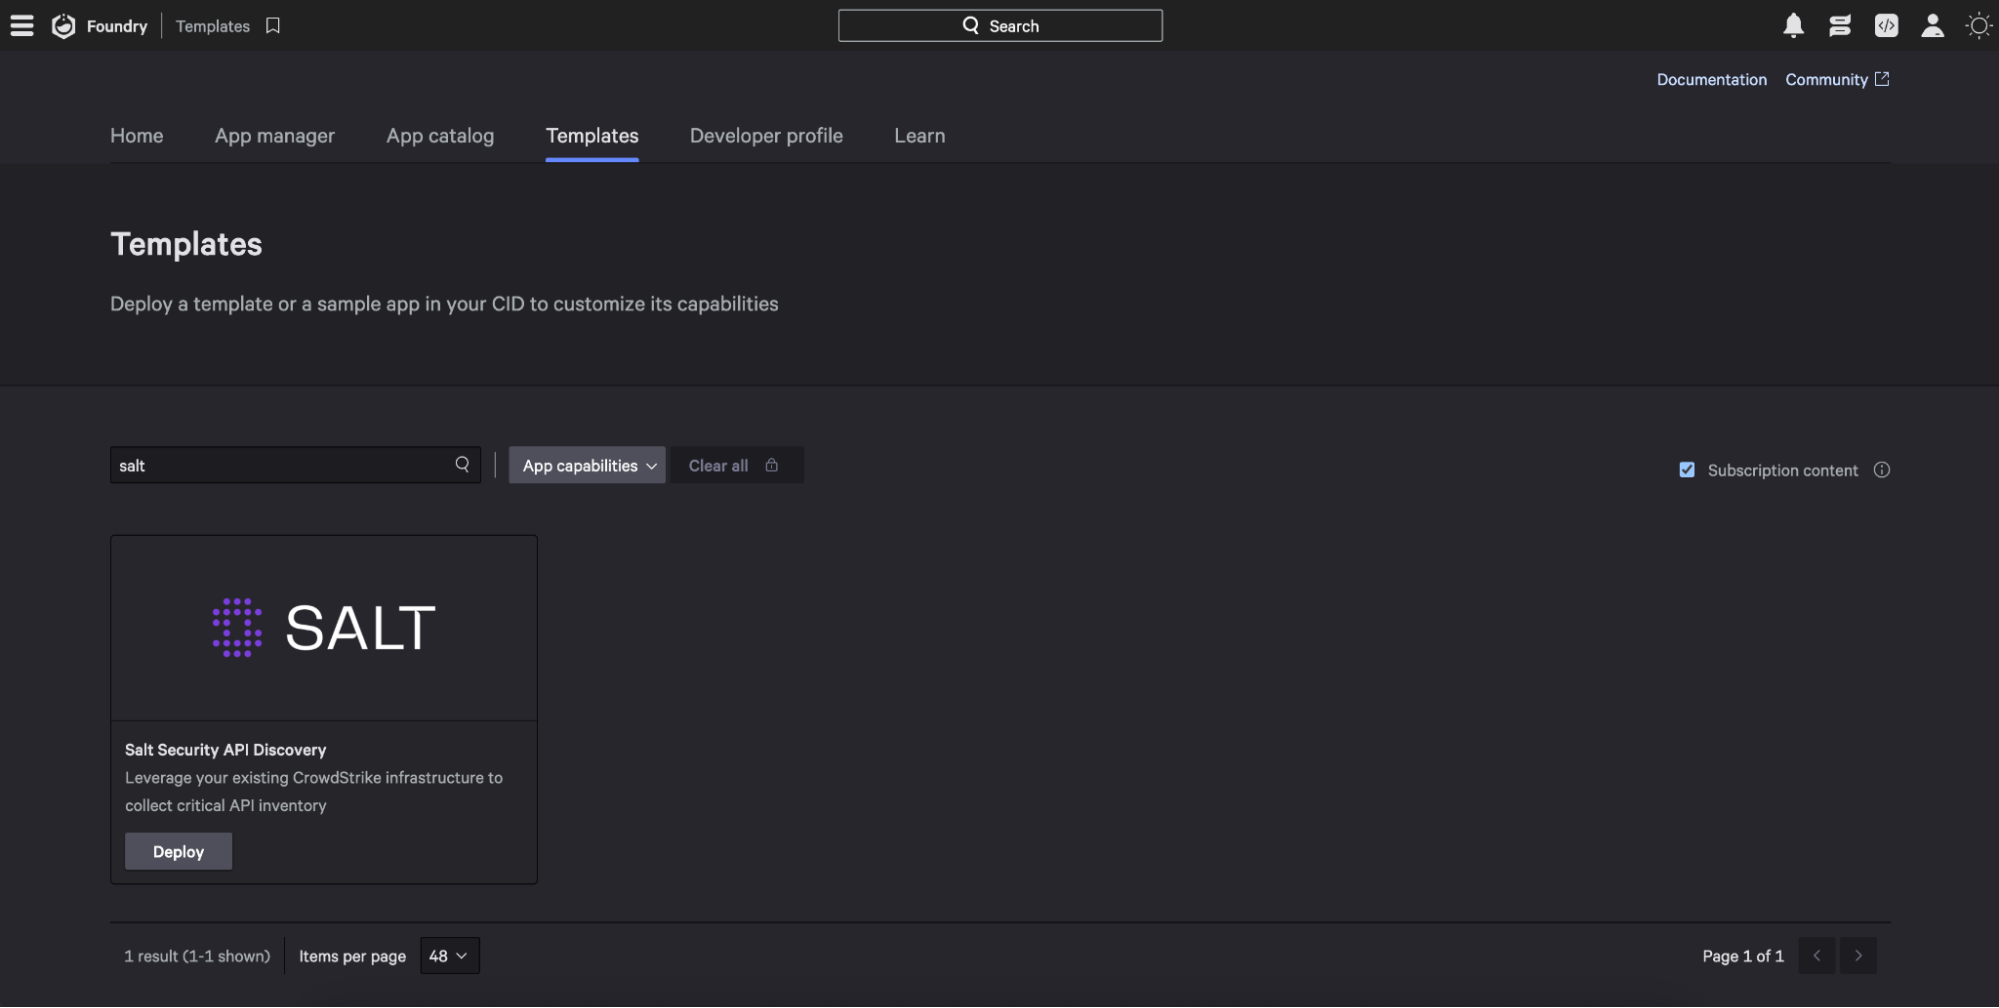The width and height of the screenshot is (1999, 1008).
Task: Open the Developer profile tab
Action: click(765, 135)
